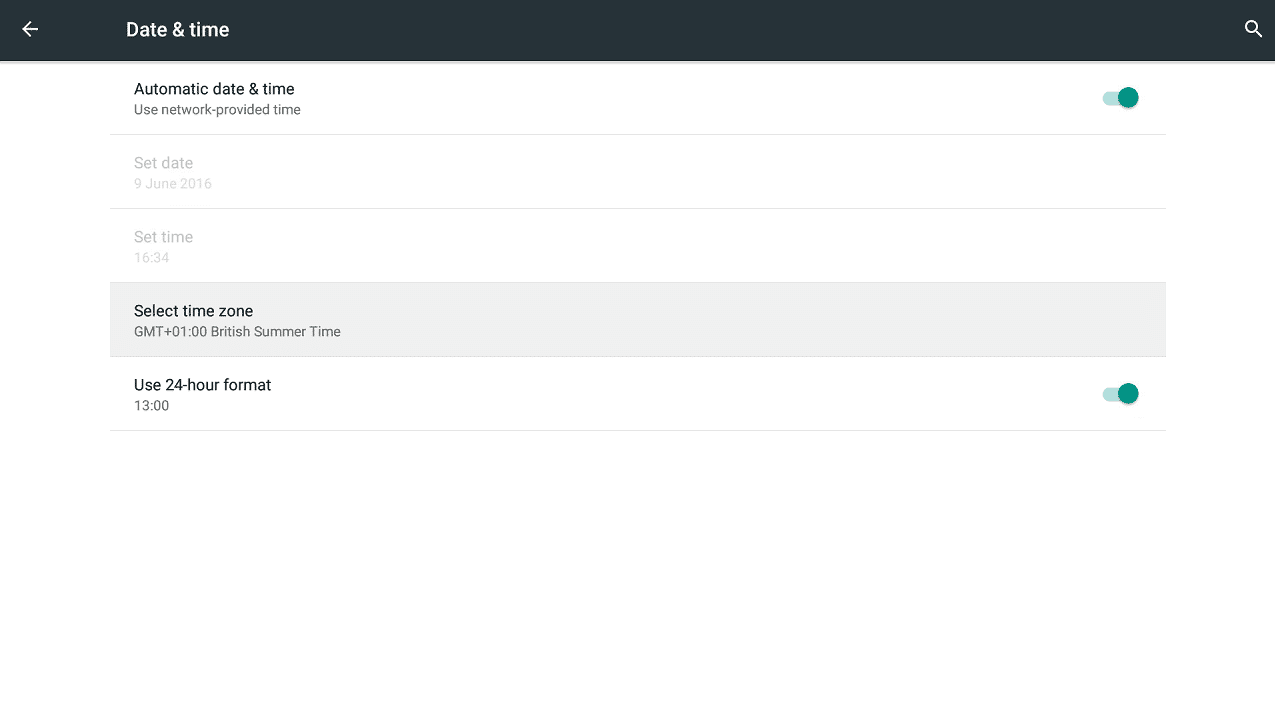Click 'GMT+01:00 British Summer Time' text
1275x711 pixels.
point(237,332)
